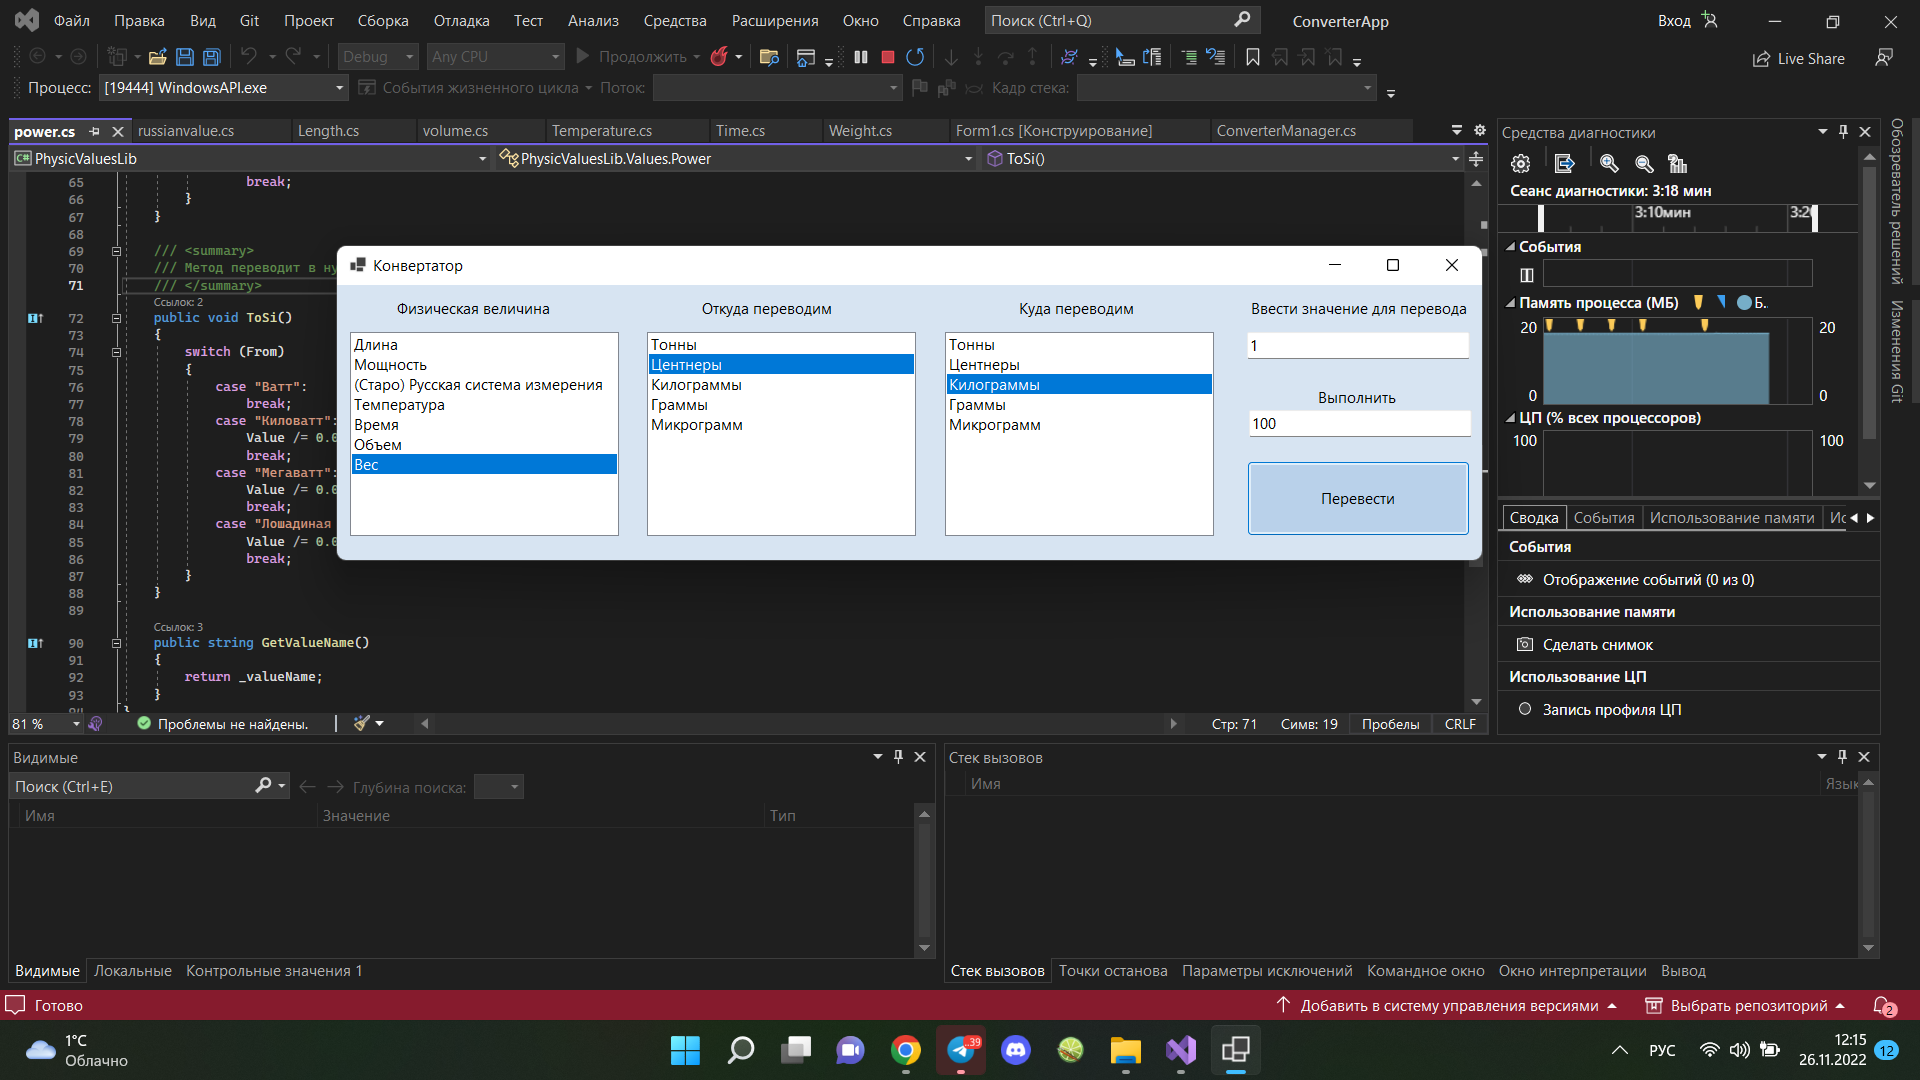The image size is (1920, 1080).
Task: Switch to the Temperature.cs tab
Action: [601, 130]
